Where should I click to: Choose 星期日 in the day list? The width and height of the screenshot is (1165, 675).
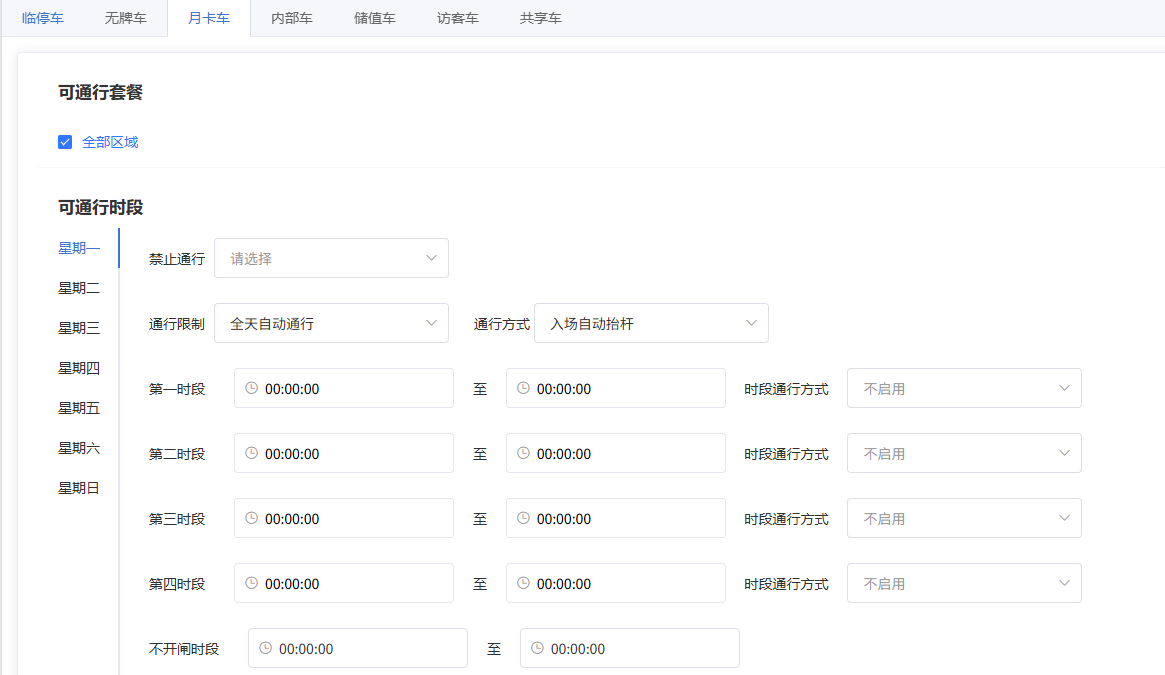(x=79, y=488)
